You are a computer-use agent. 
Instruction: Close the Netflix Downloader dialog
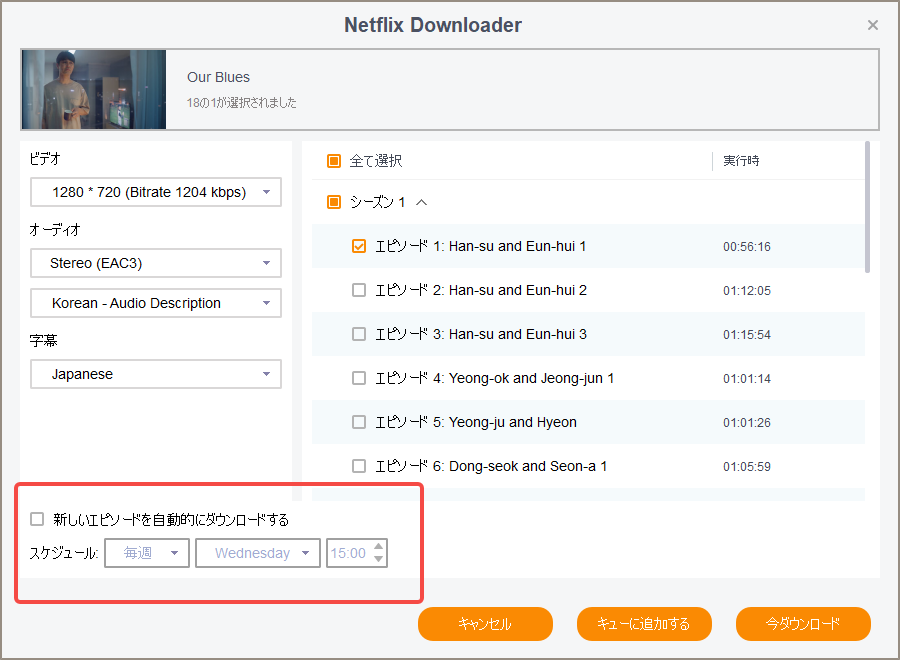[872, 25]
